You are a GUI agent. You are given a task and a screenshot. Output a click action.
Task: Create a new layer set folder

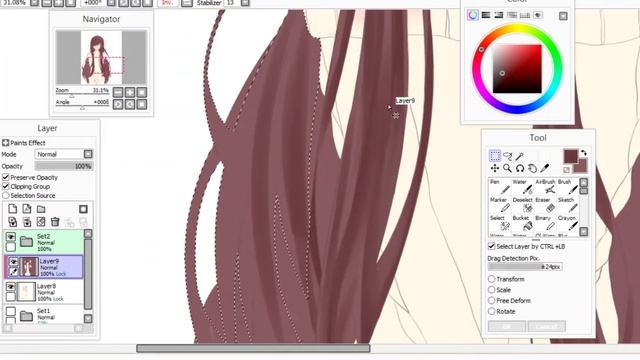tap(41, 209)
